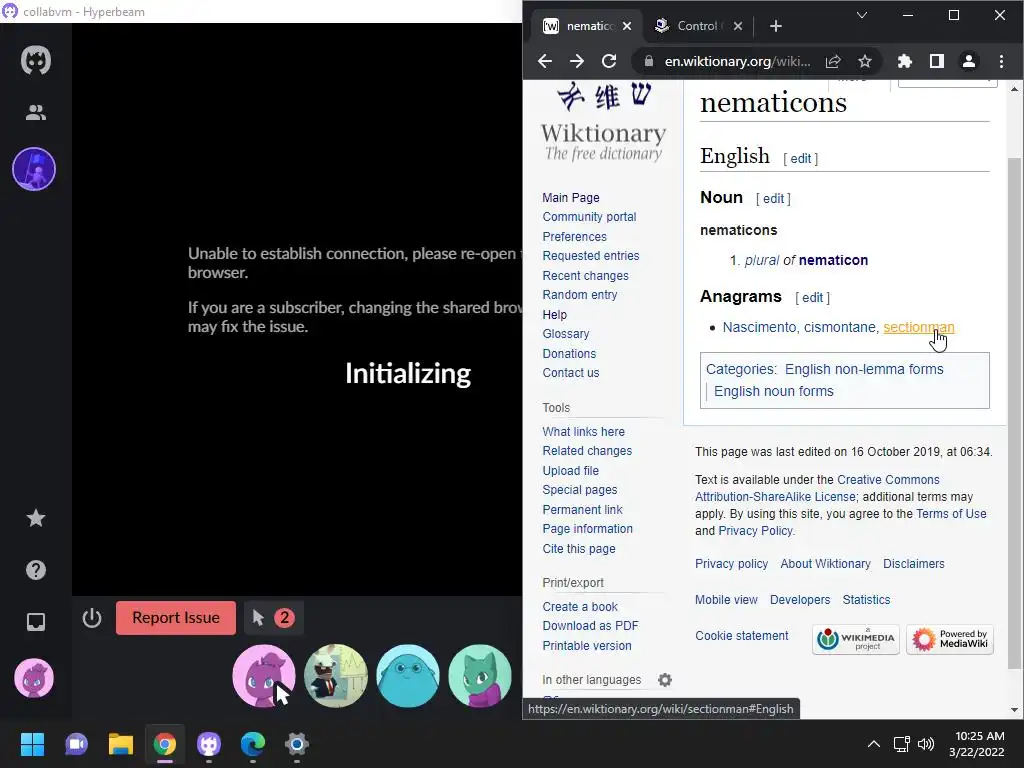Open the Chrome three-dot menu
The height and width of the screenshot is (768, 1024).
tap(1001, 61)
